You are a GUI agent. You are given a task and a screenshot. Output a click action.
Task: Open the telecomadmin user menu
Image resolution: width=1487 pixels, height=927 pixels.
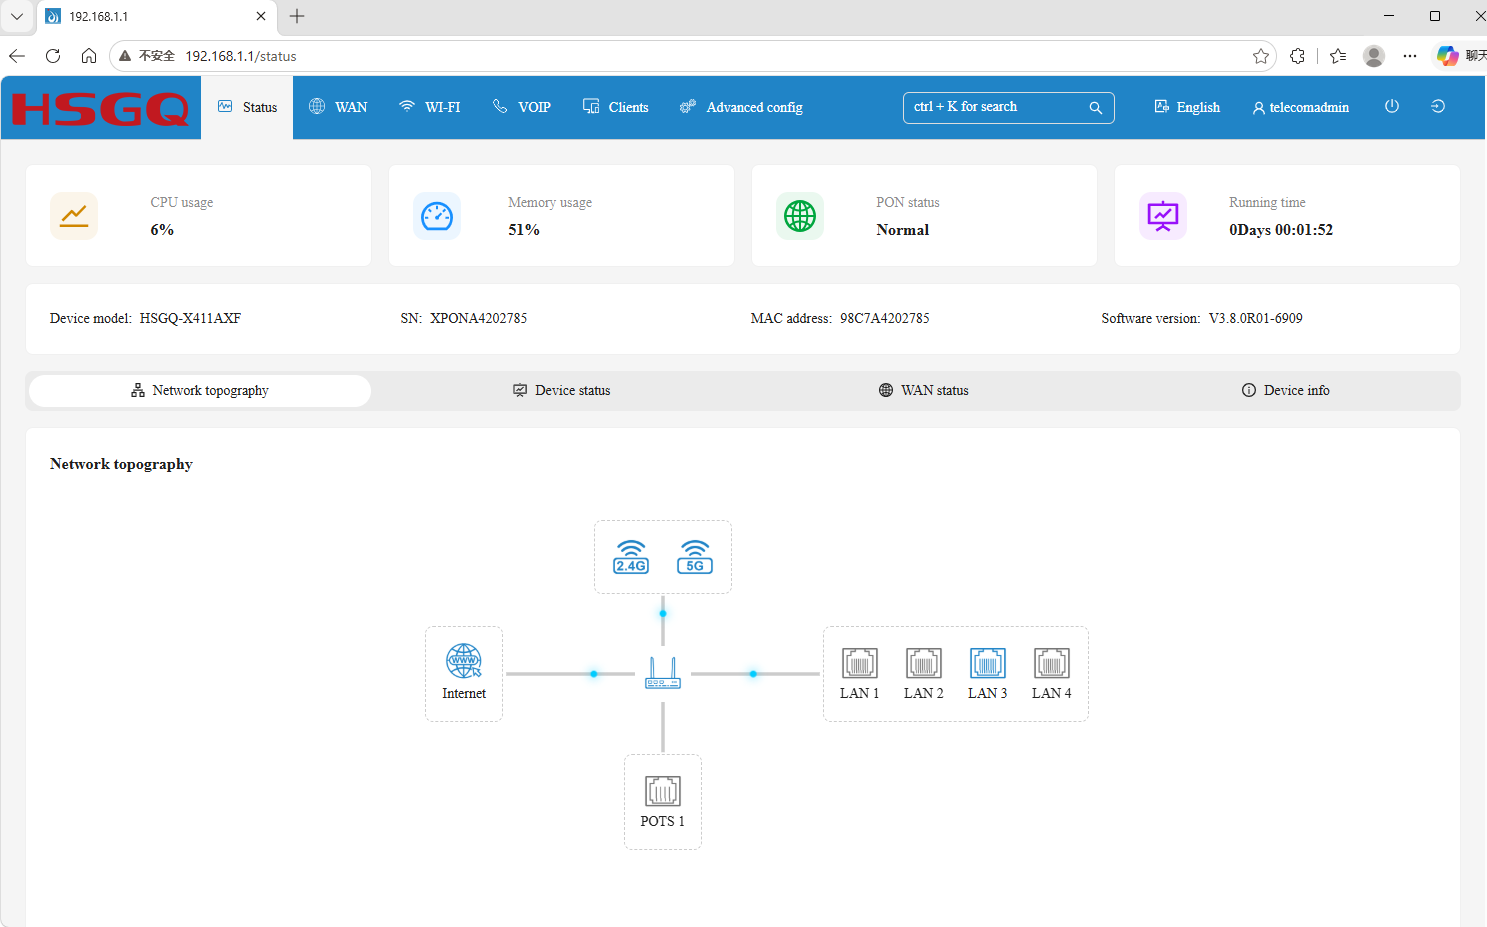click(x=1301, y=107)
